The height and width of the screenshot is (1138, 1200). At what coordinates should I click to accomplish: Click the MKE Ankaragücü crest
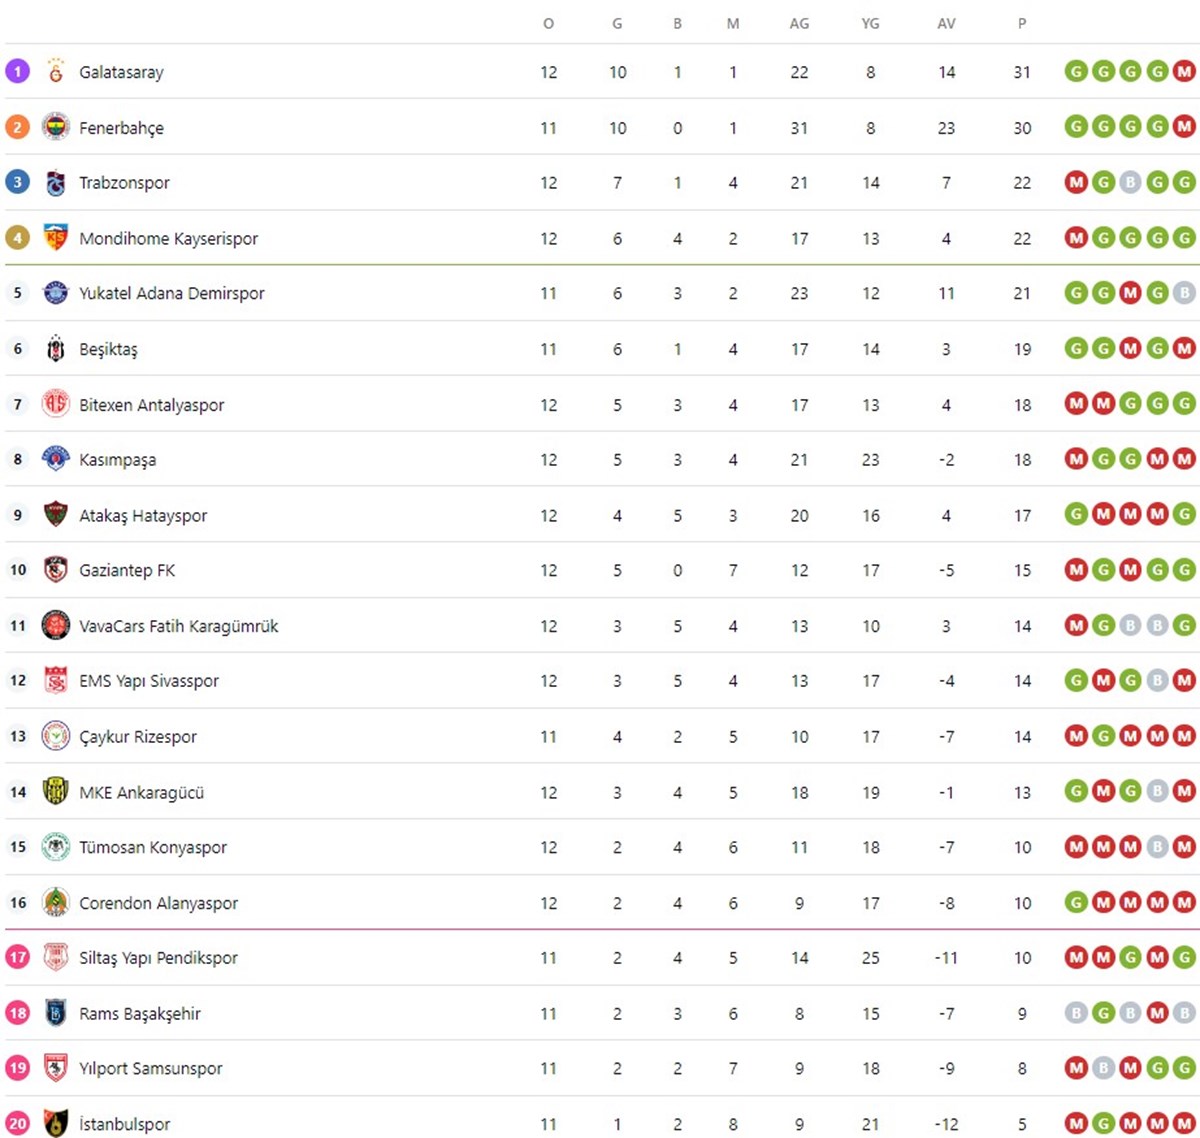pos(56,792)
